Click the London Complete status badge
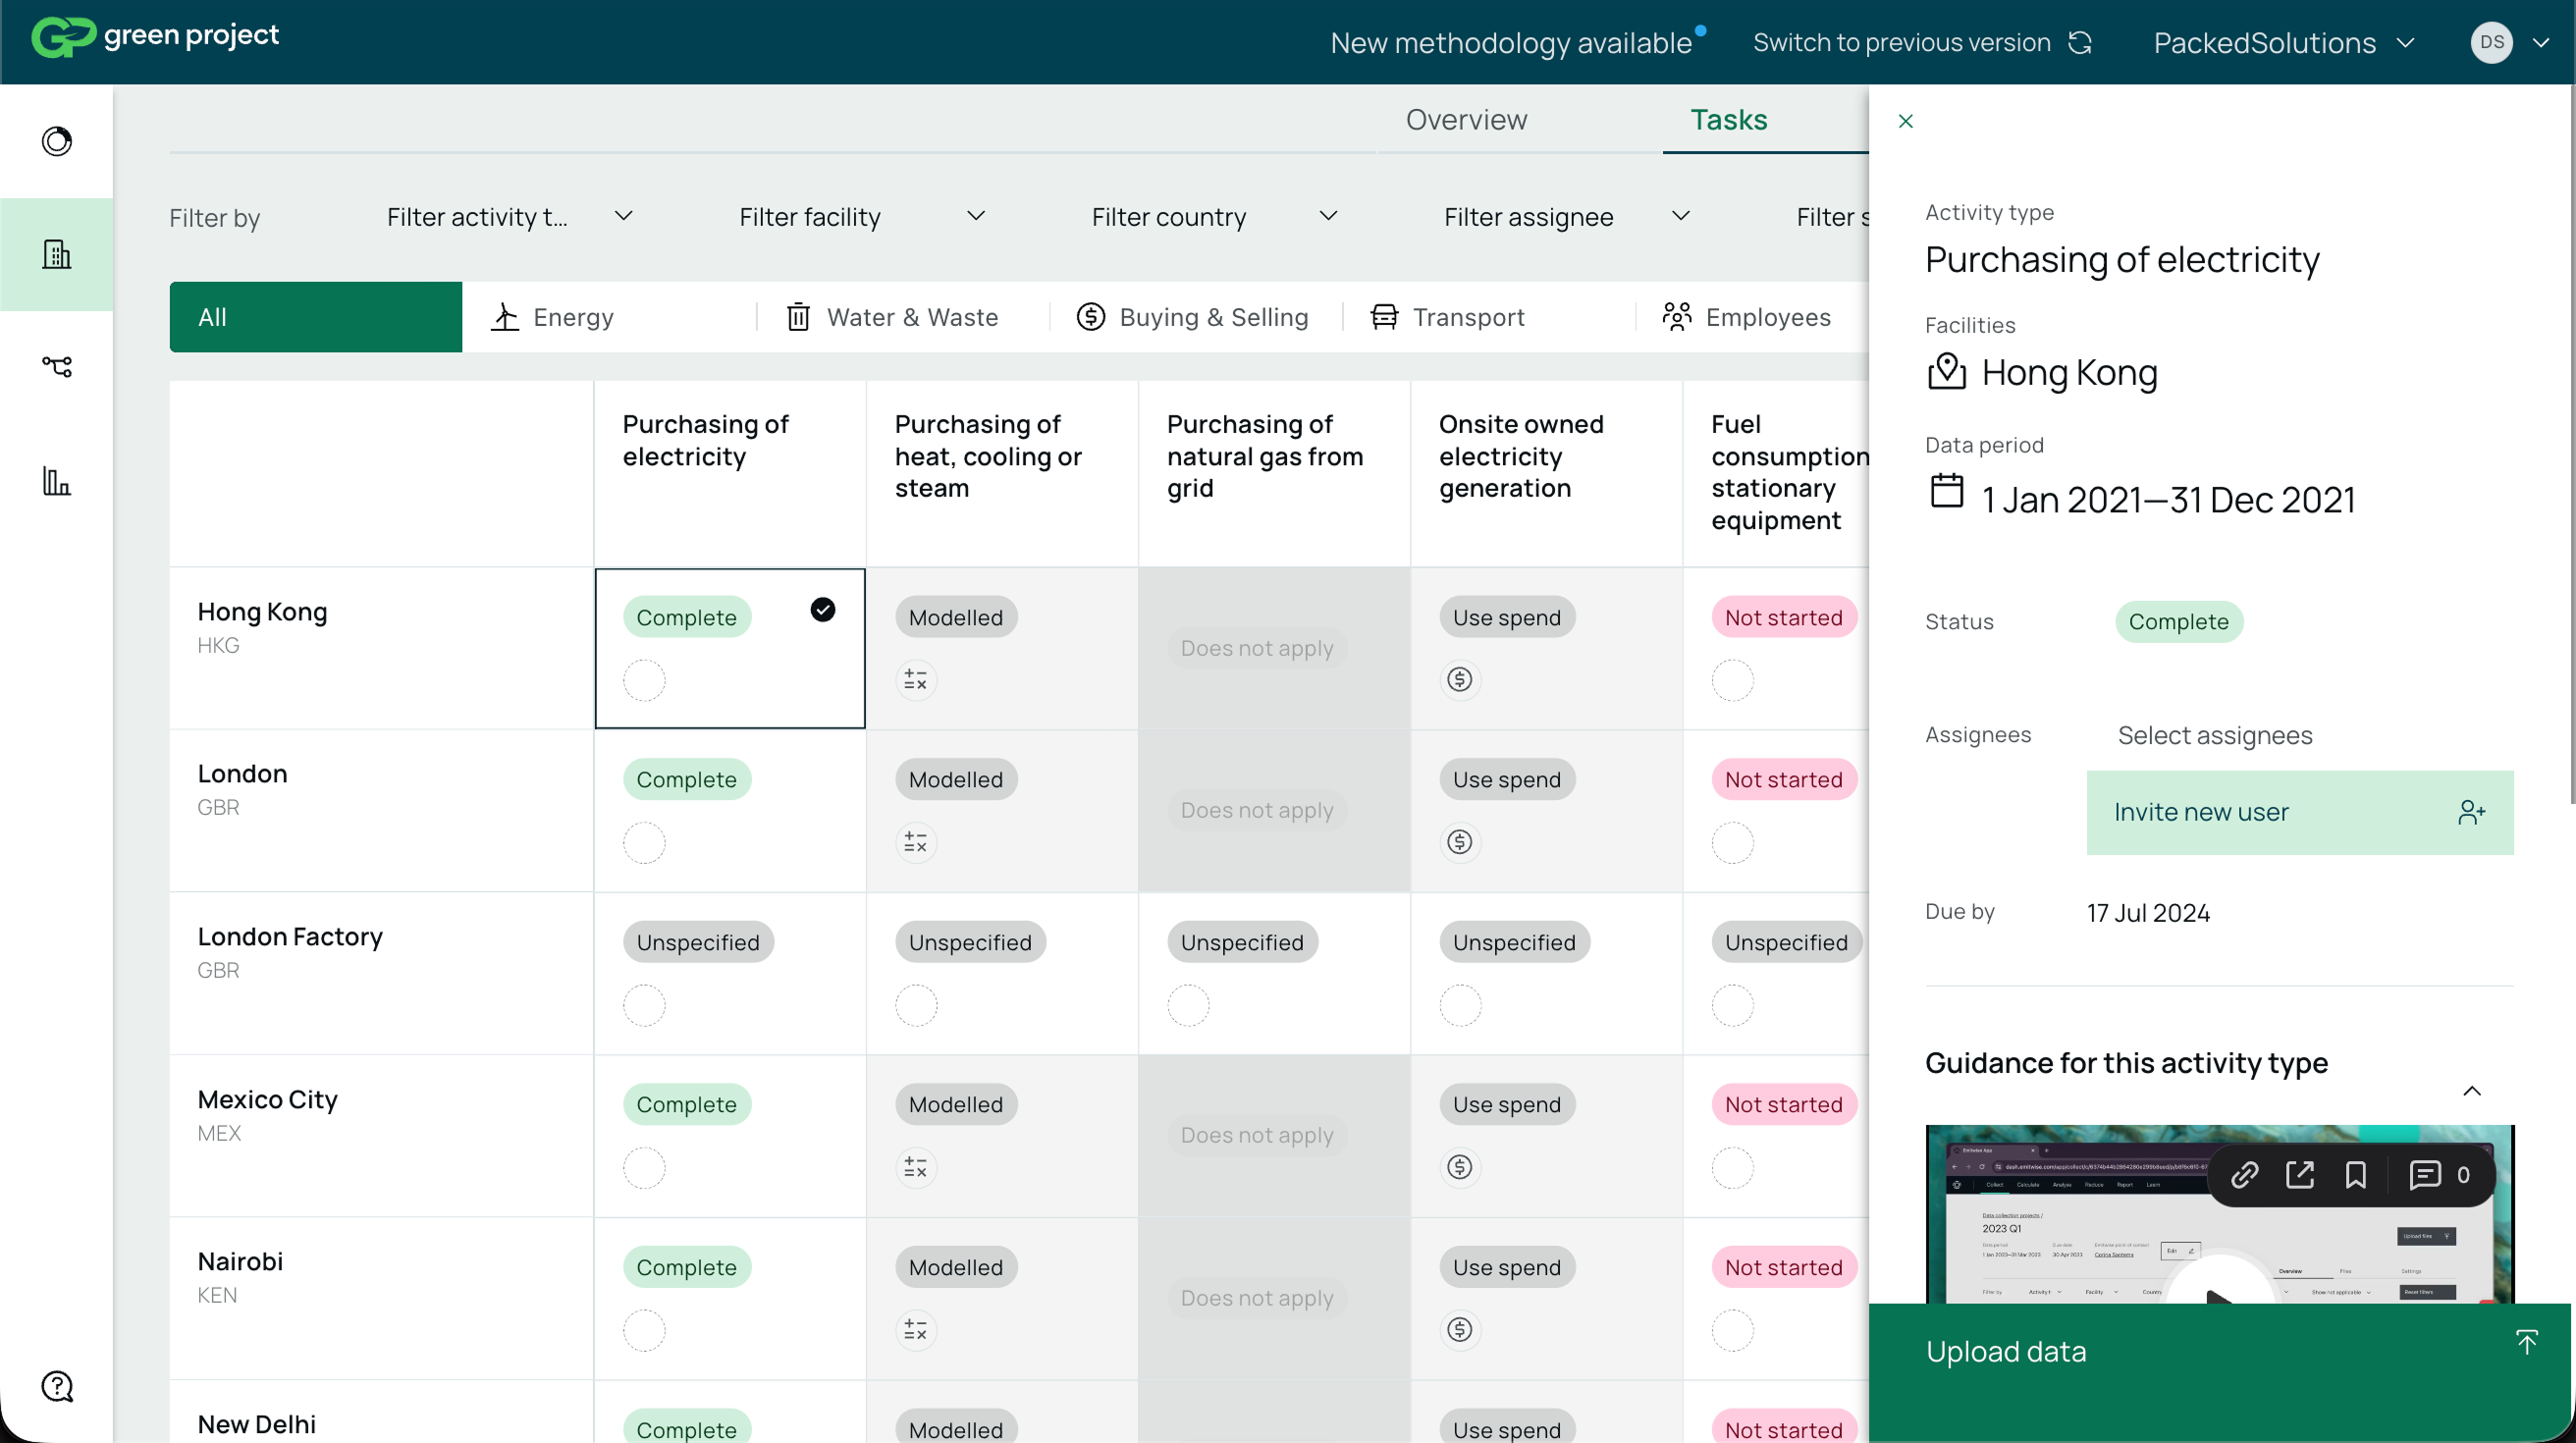2576x1443 pixels. click(x=686, y=779)
